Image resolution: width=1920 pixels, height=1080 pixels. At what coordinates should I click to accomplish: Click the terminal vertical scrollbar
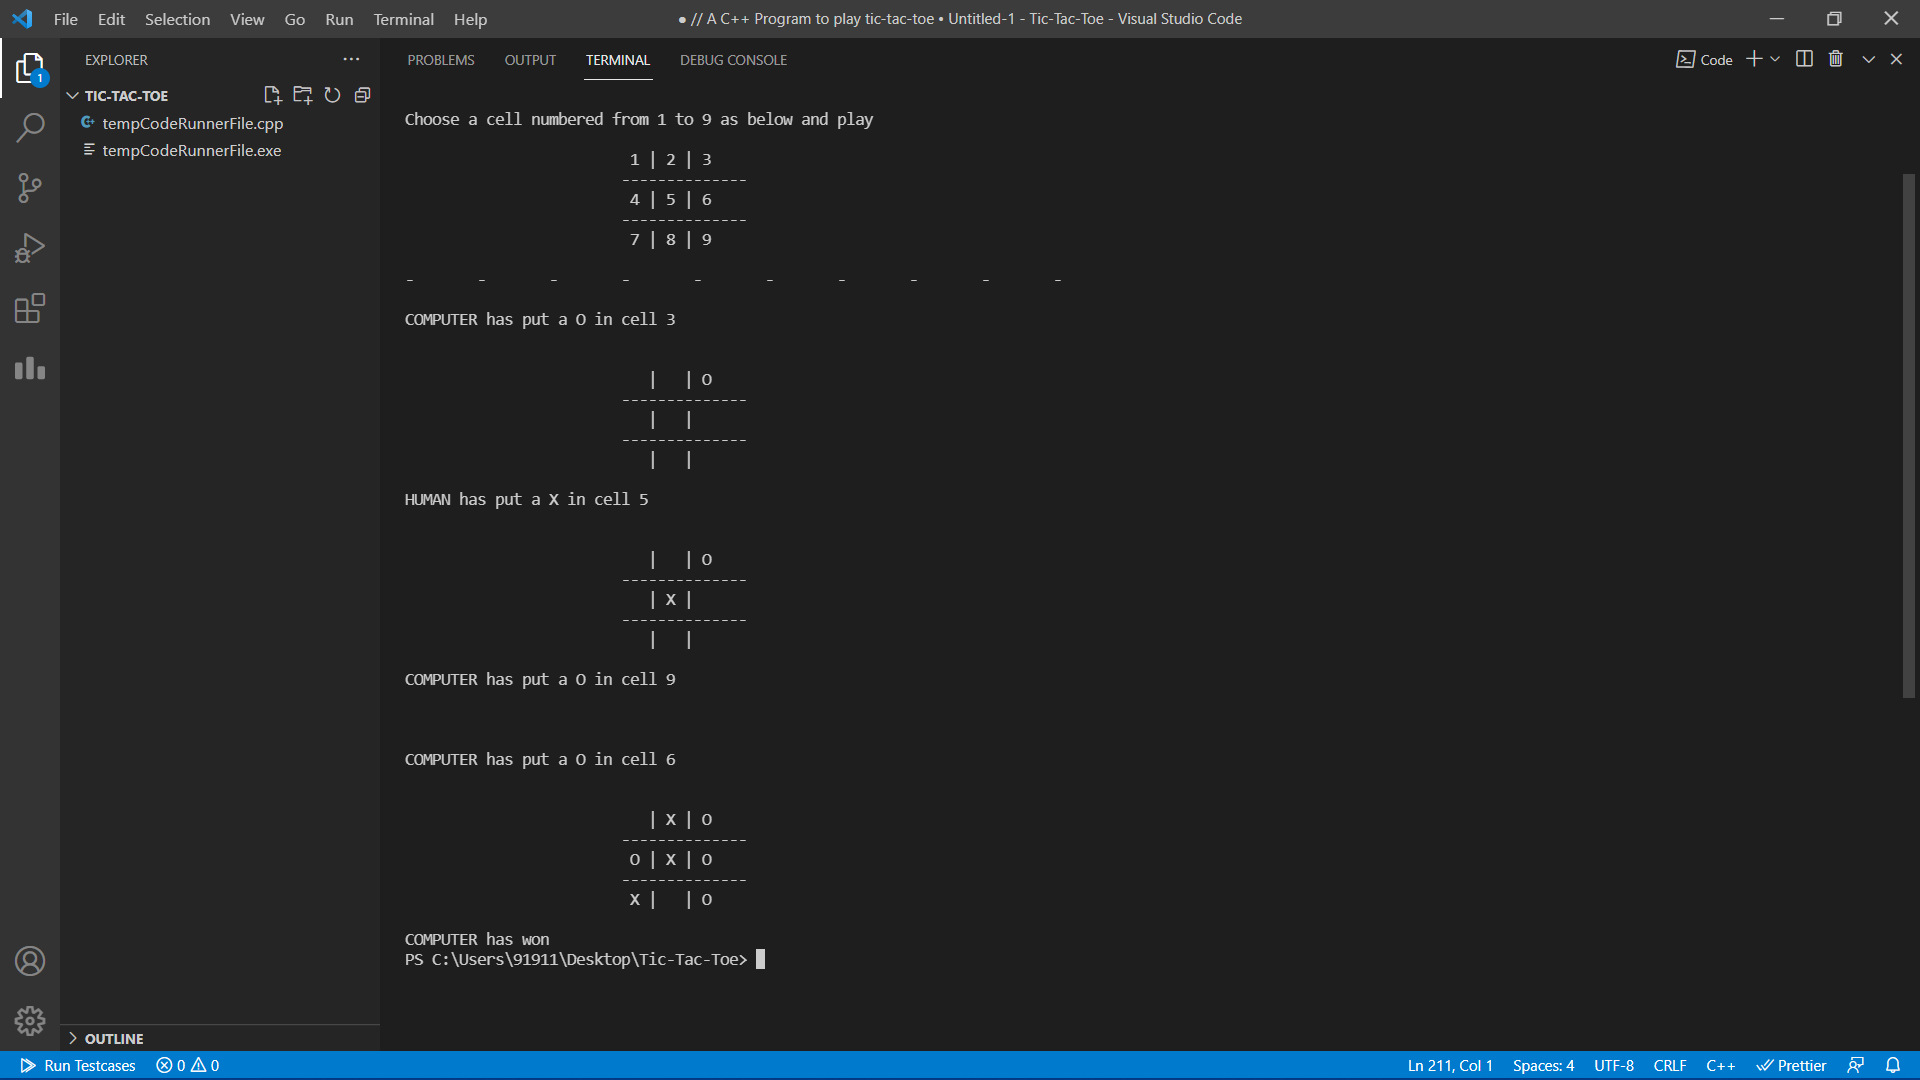point(1908,435)
